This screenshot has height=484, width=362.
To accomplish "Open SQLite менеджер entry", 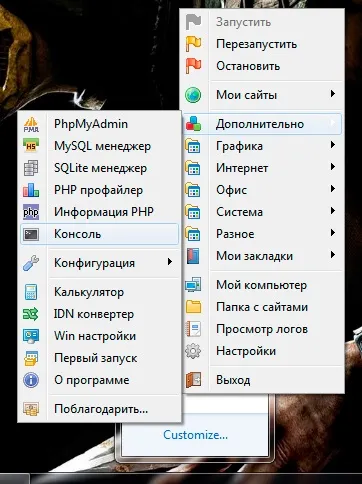I will (100, 168).
